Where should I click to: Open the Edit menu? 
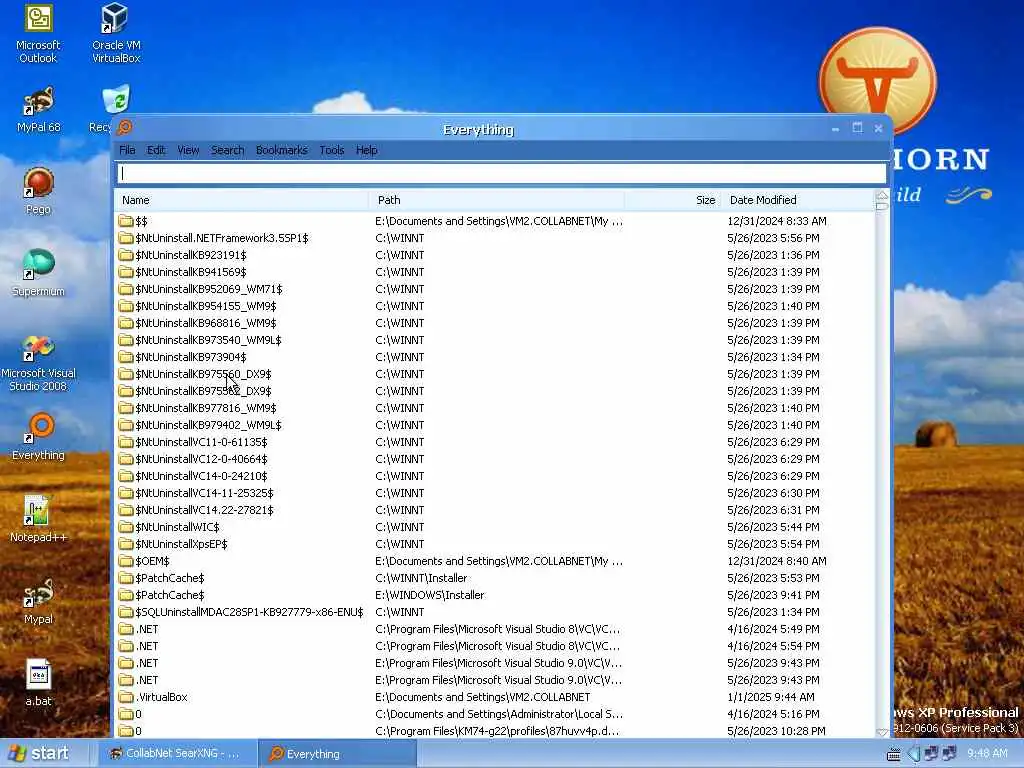coord(156,150)
